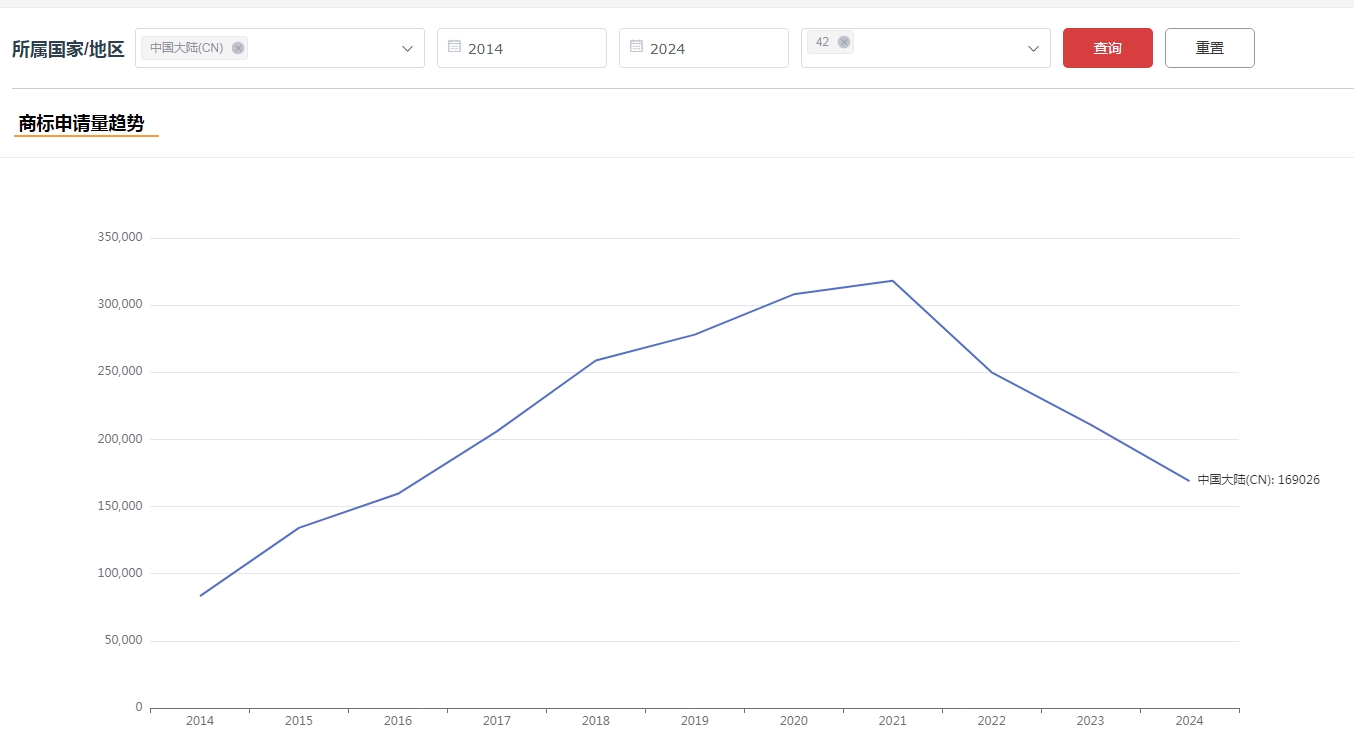Screen dimensions: 1354x746
Task: Focus the 2024 end year field
Action: (712, 48)
